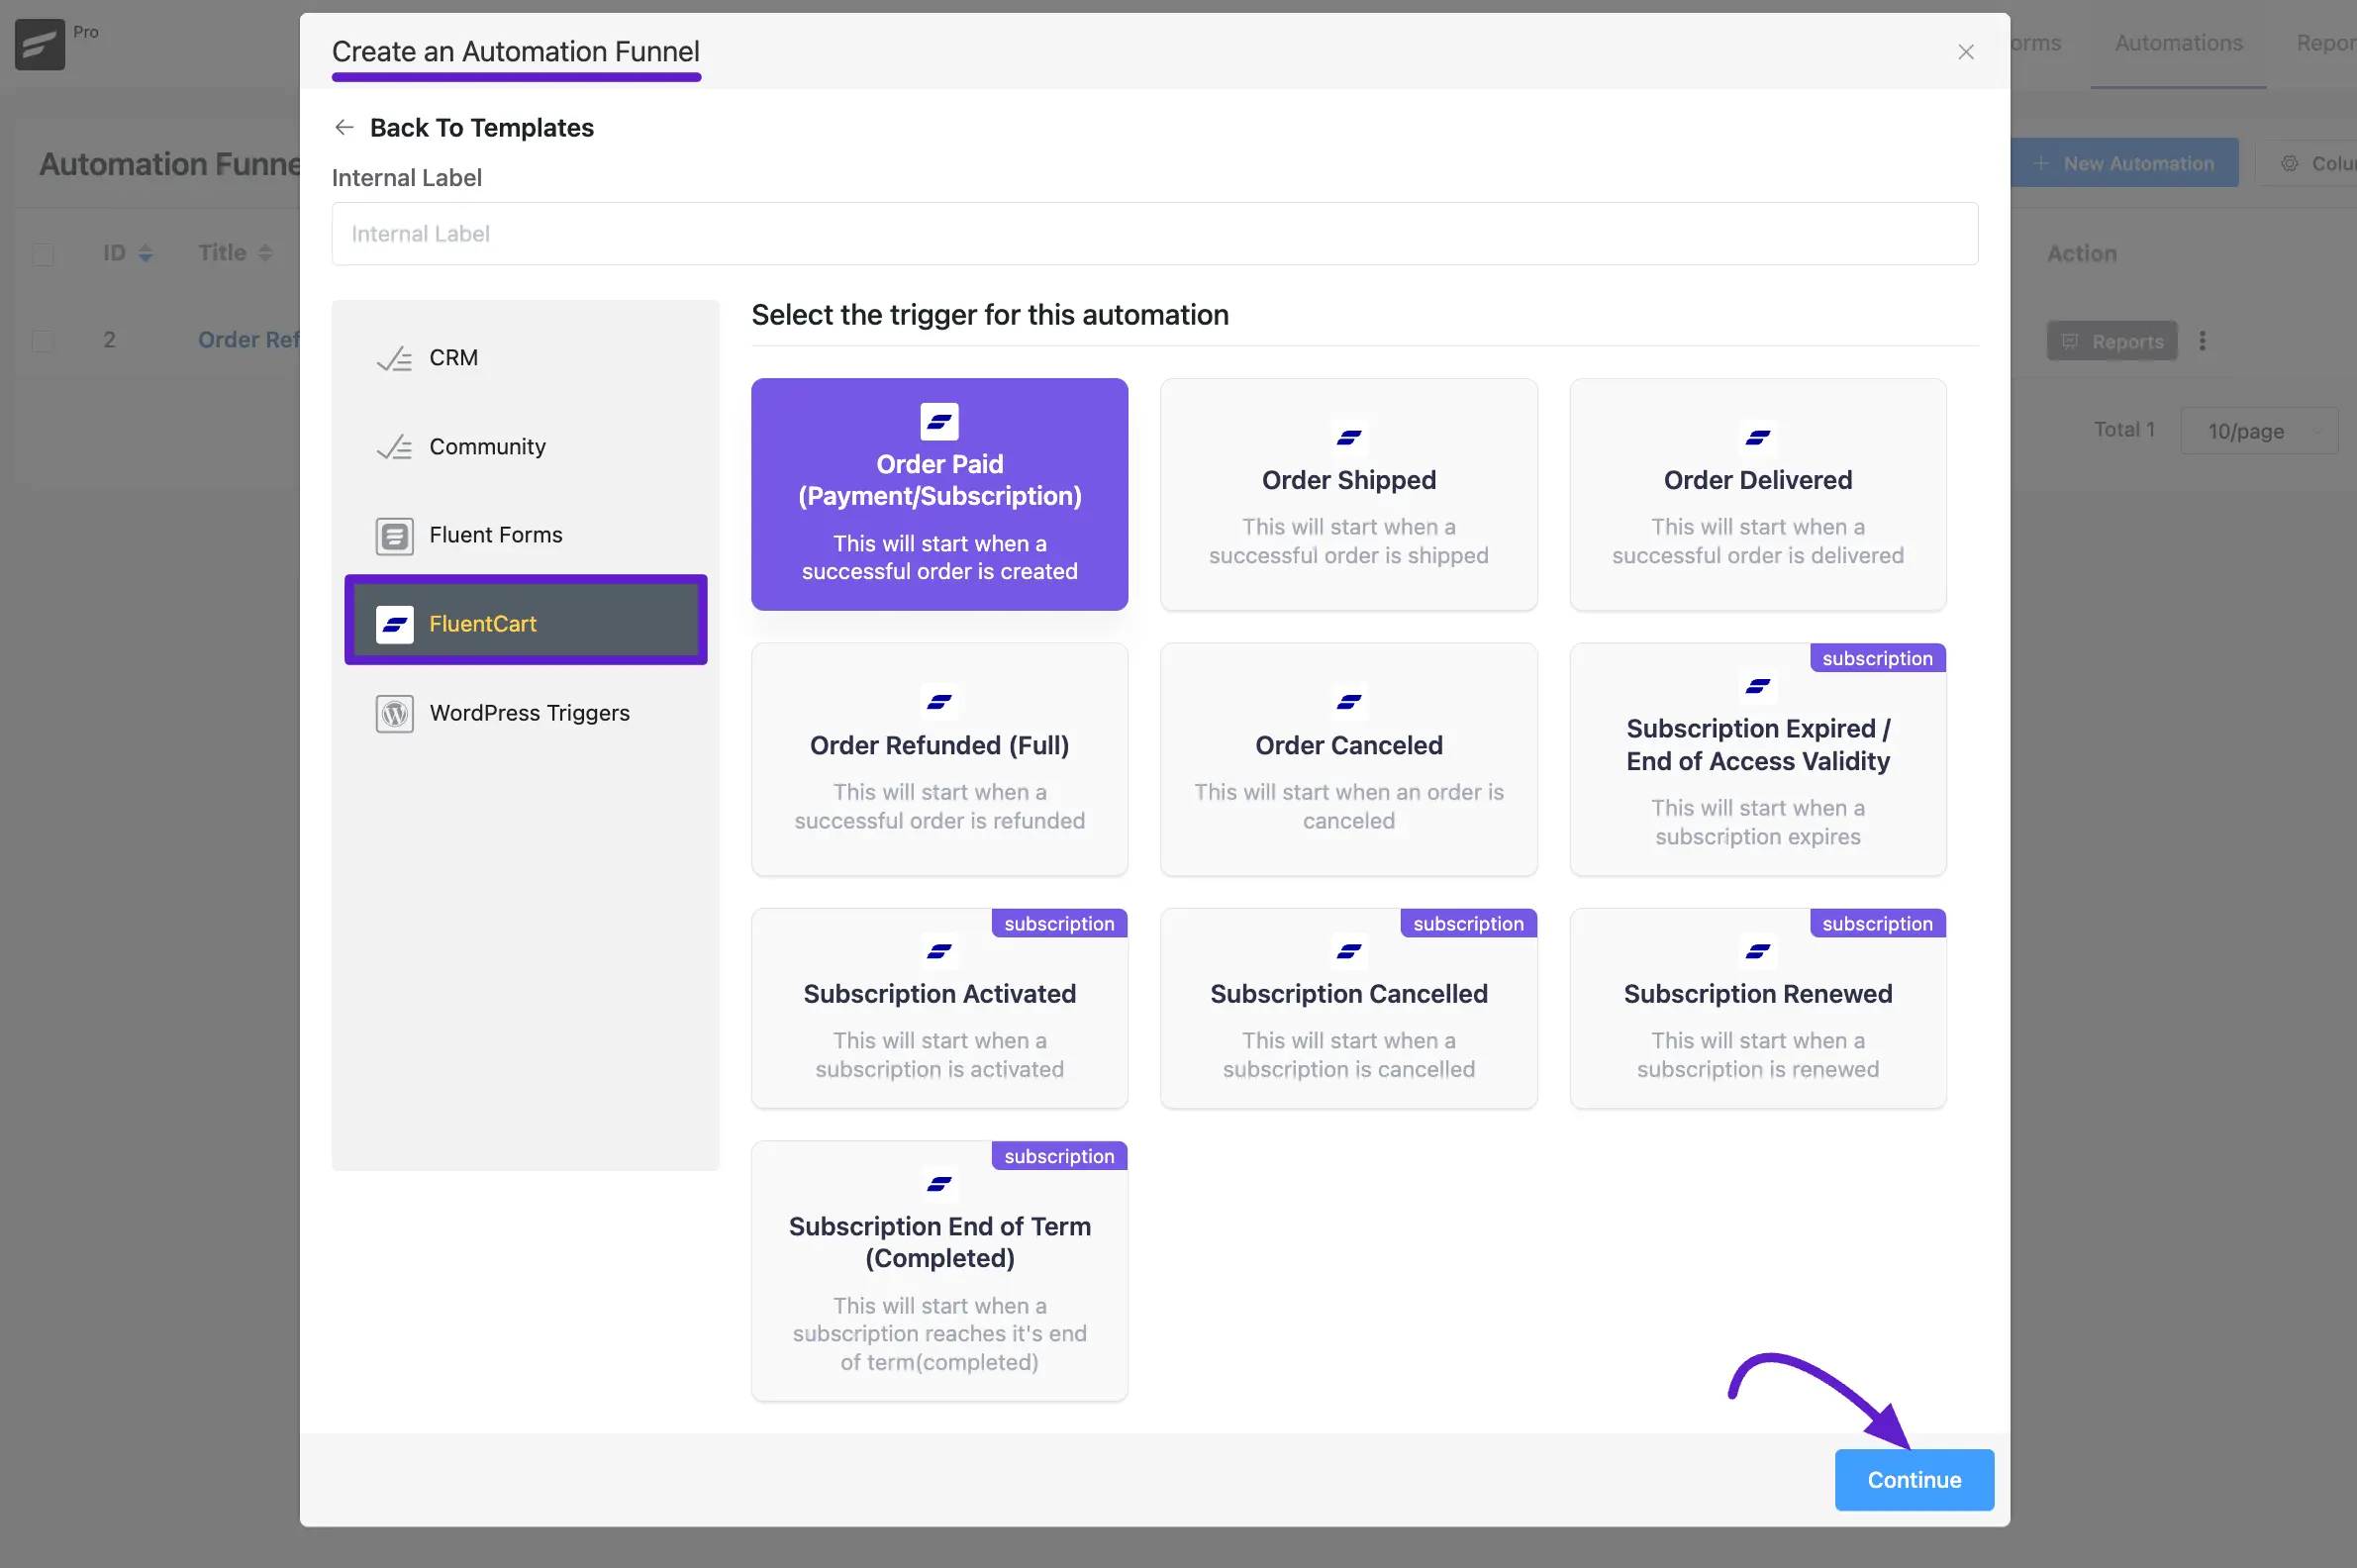Close the Create an Automation Funnel dialog

tap(1965, 52)
